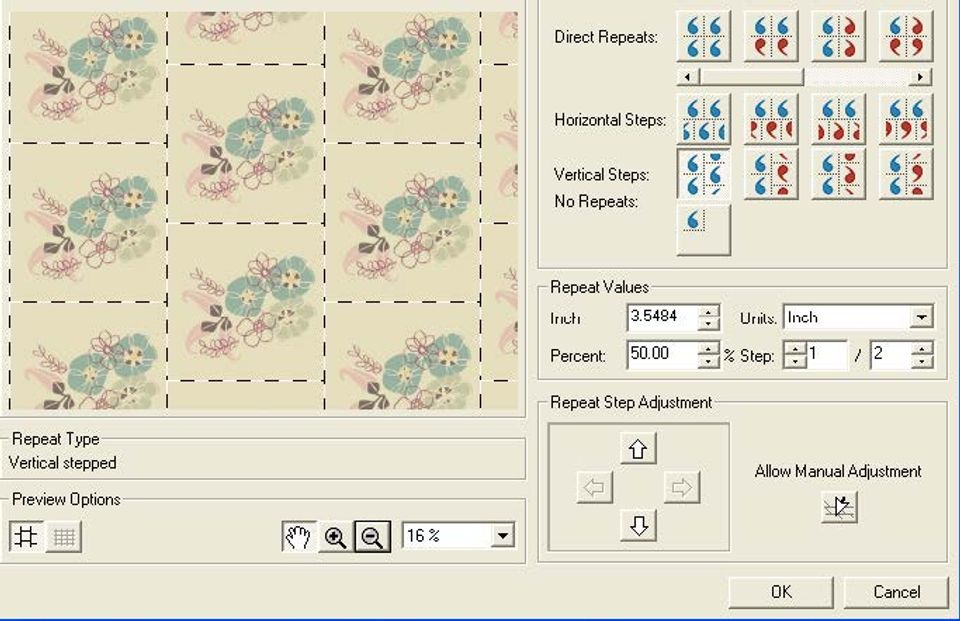Screen dimensions: 960x621
Task: Toggle the grid preview option
Action: point(64,537)
